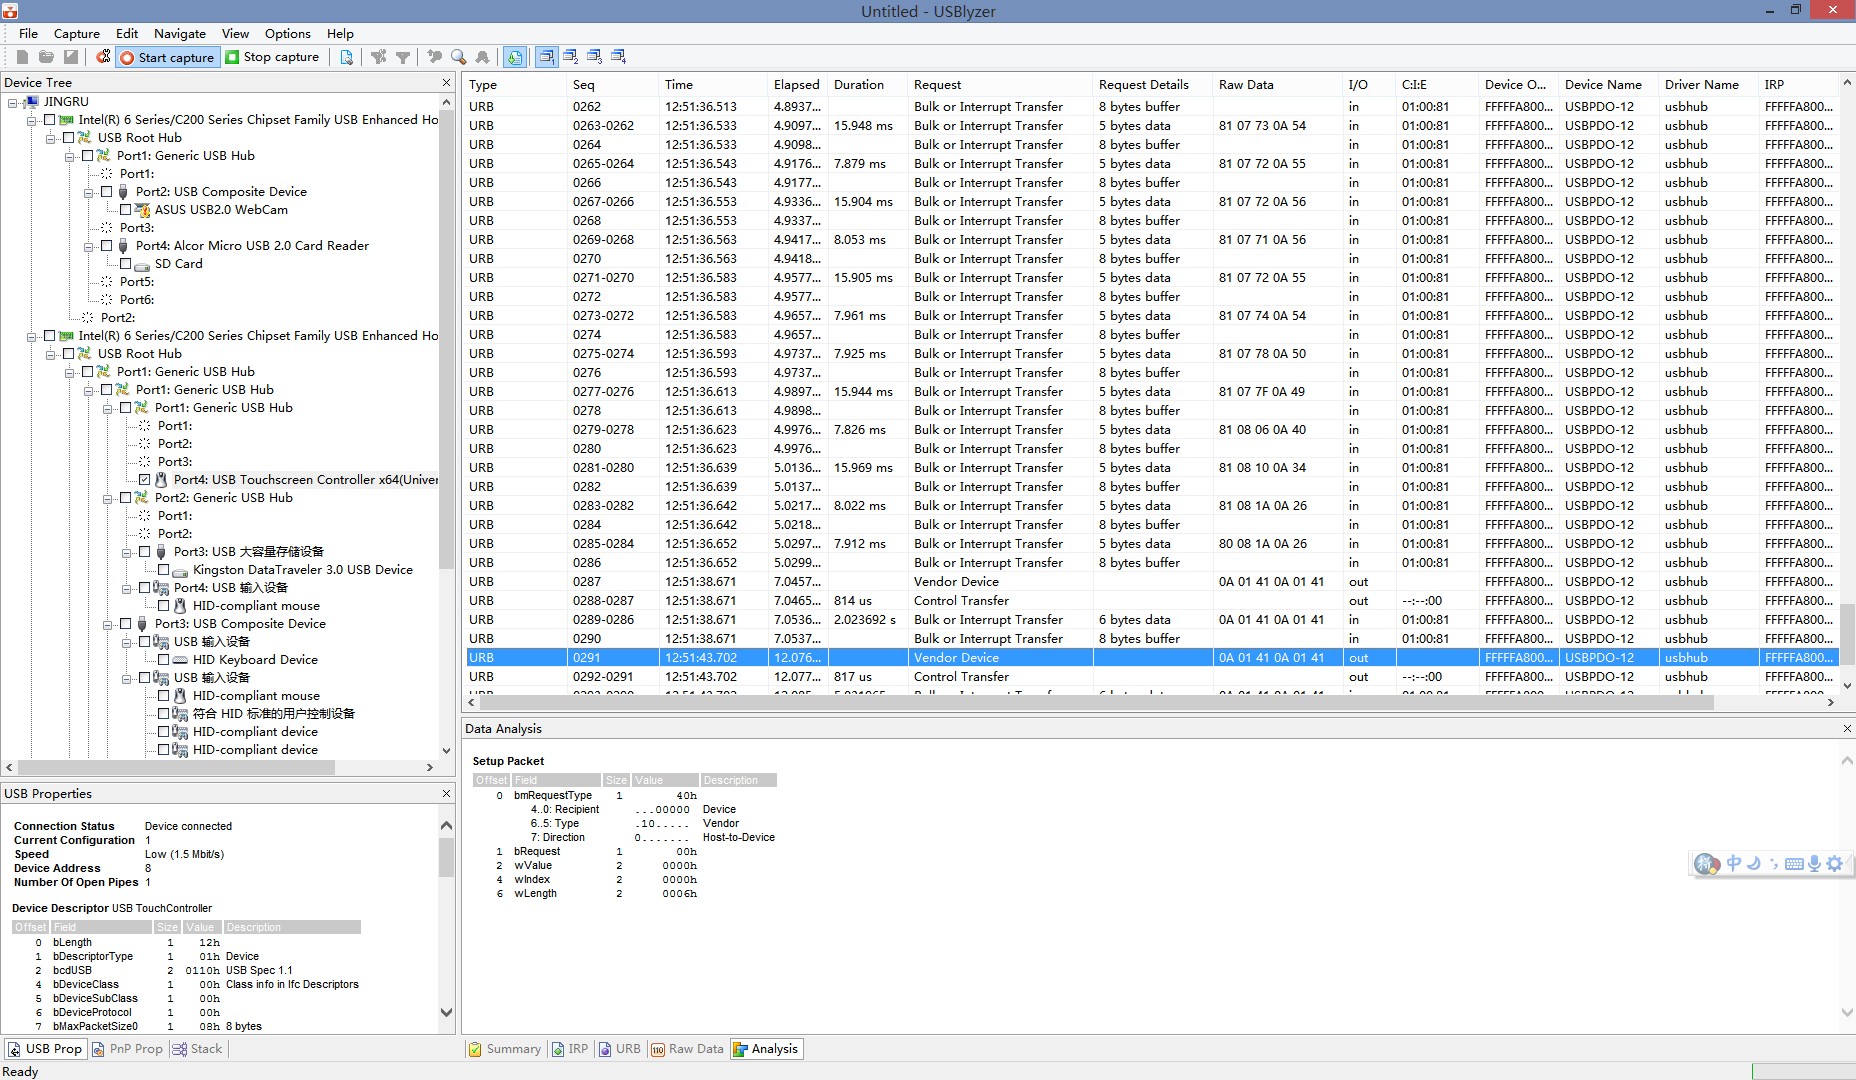
Task: Click the Start capture button
Action: (167, 57)
